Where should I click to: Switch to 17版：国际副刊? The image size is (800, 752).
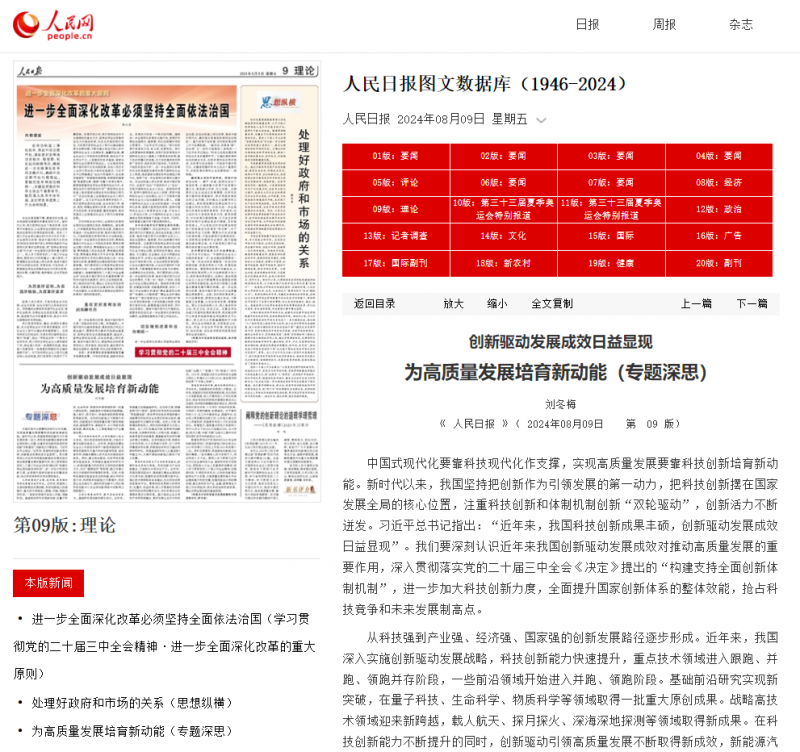pos(396,263)
